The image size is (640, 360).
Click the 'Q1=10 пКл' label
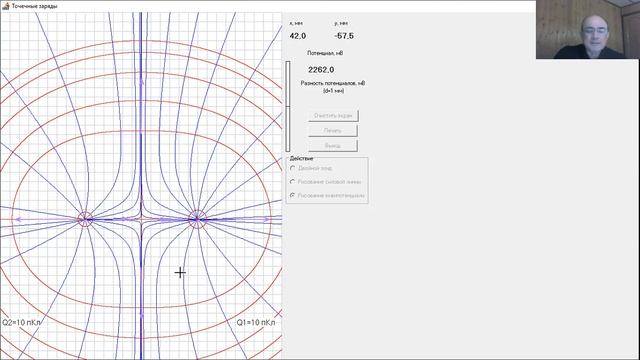(x=256, y=322)
